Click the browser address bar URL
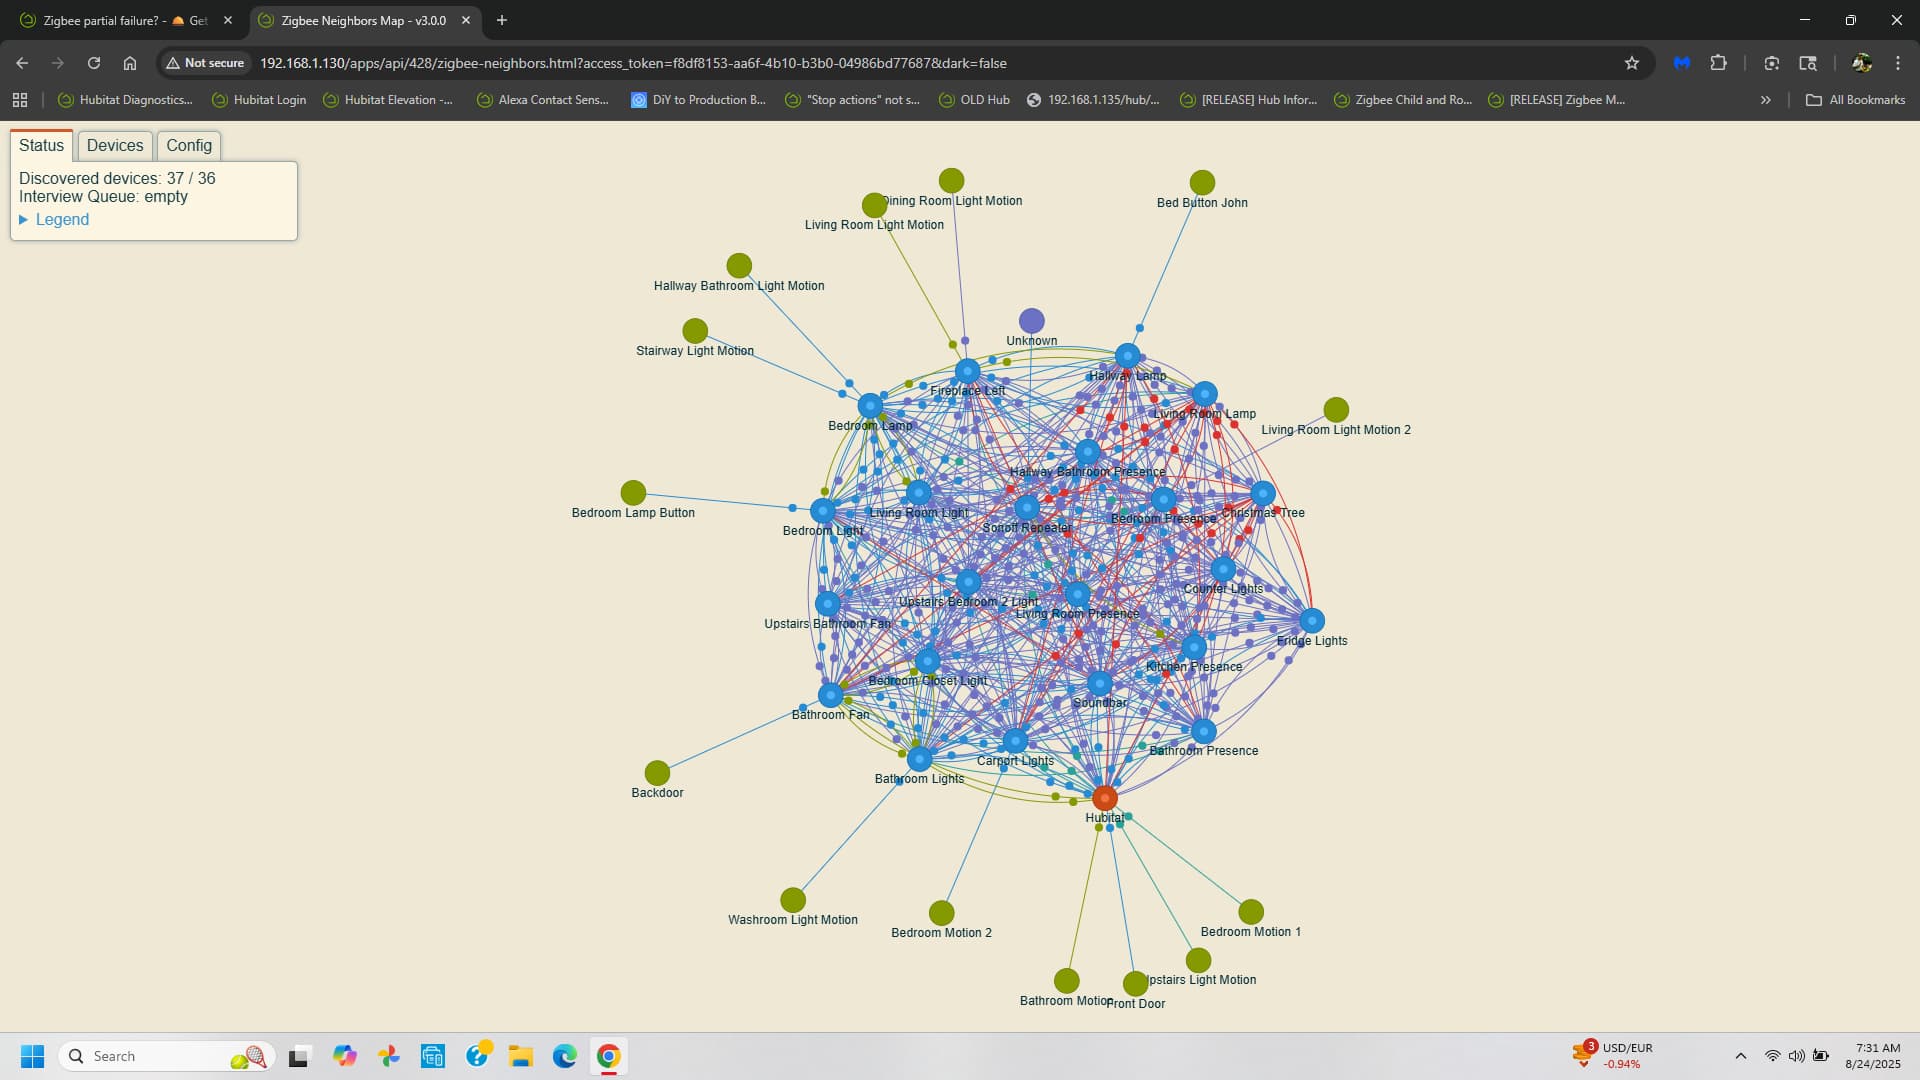Screen dimensions: 1920x1080 [633, 63]
